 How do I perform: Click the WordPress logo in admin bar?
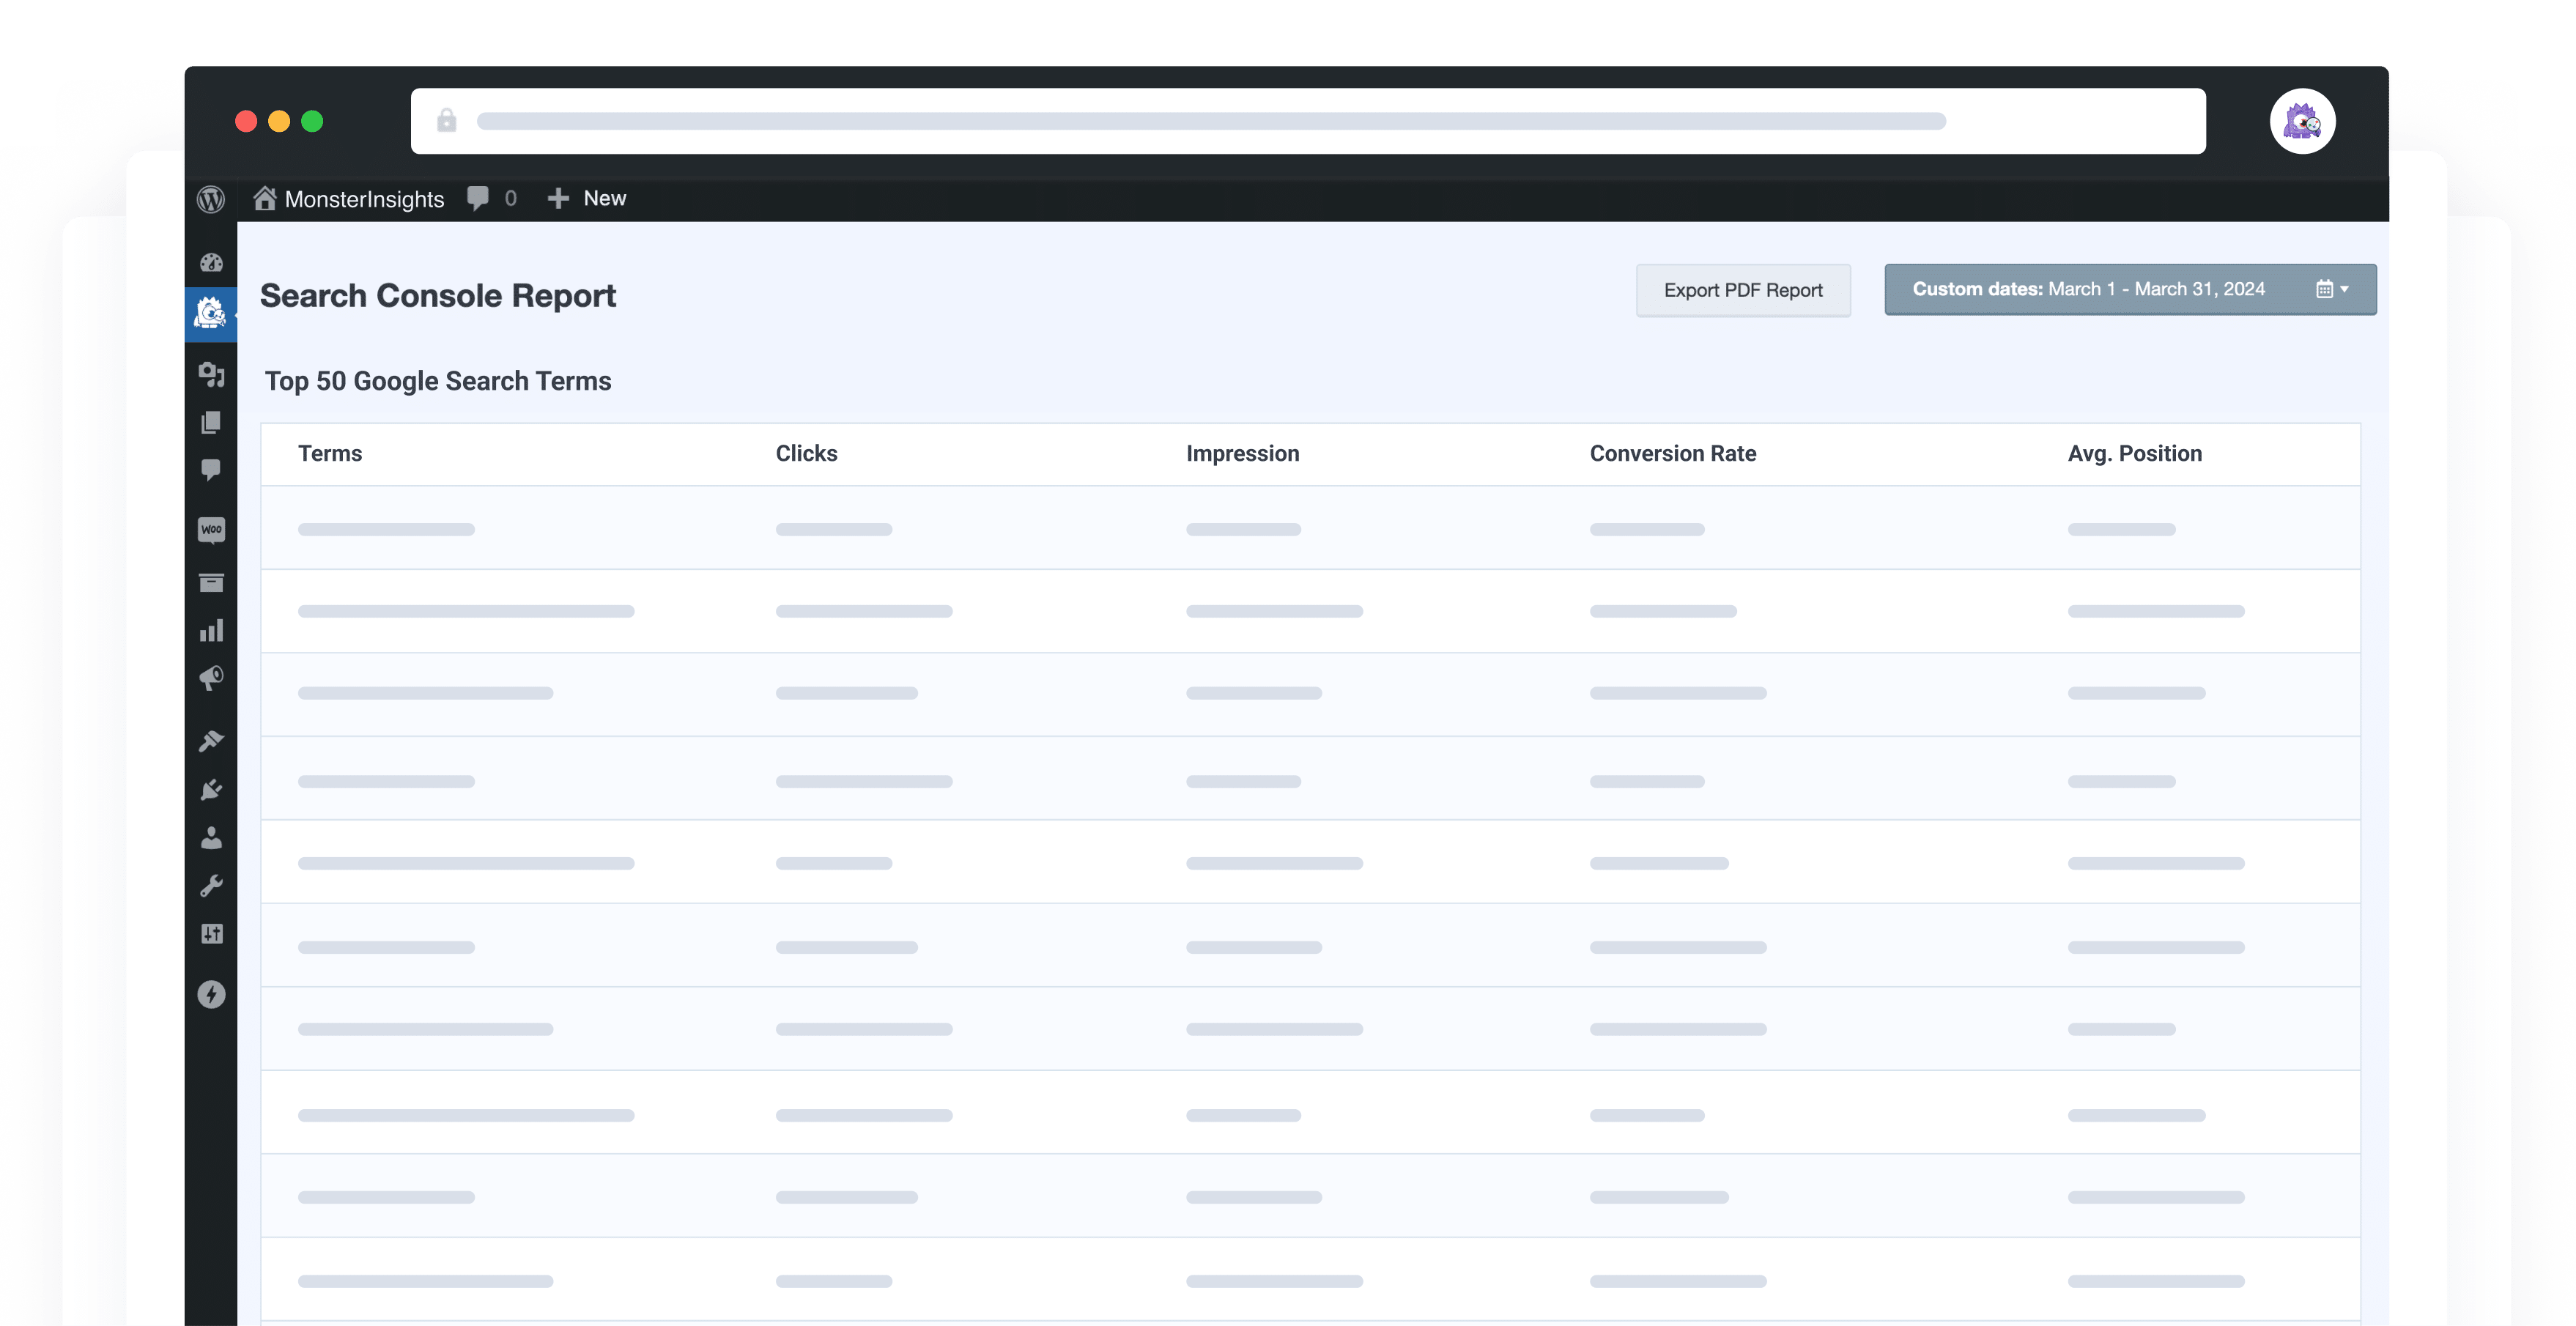[x=211, y=199]
